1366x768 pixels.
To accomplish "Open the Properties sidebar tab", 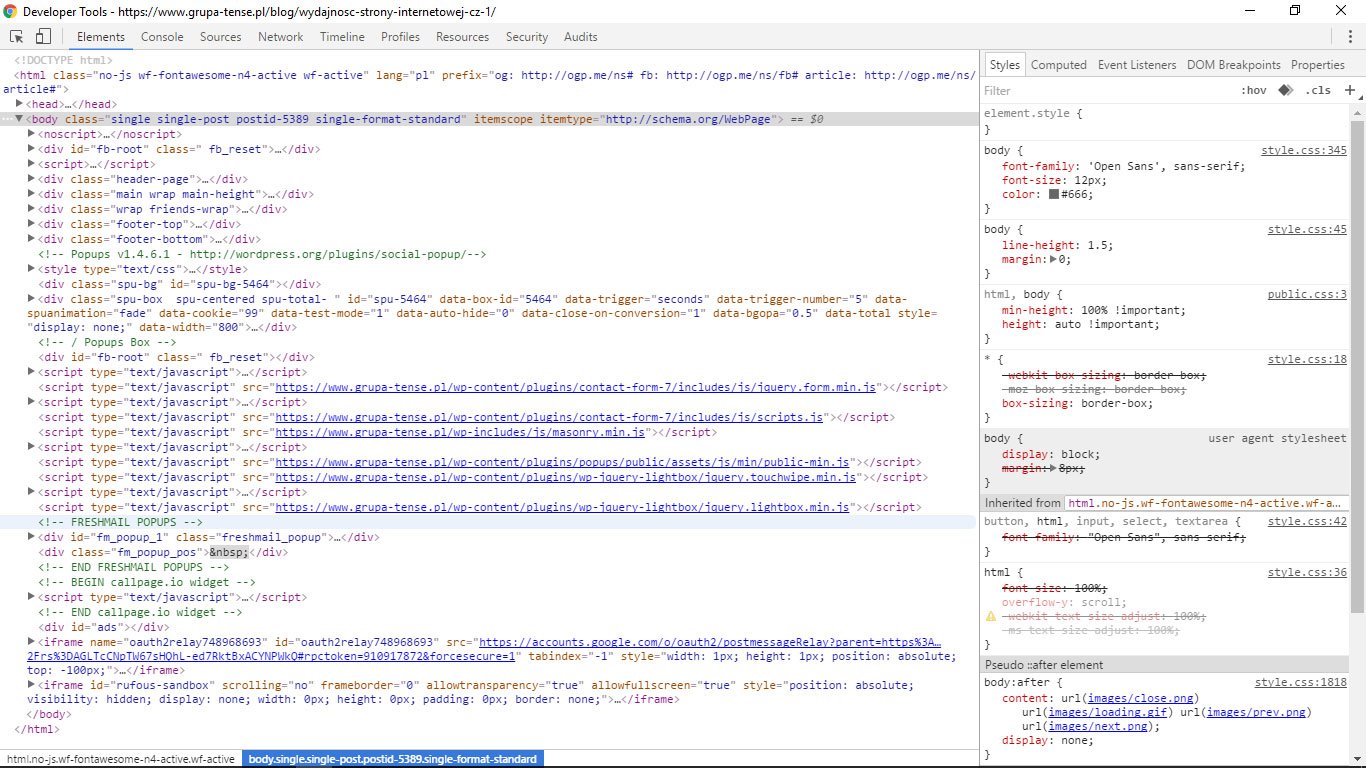I will 1318,65.
